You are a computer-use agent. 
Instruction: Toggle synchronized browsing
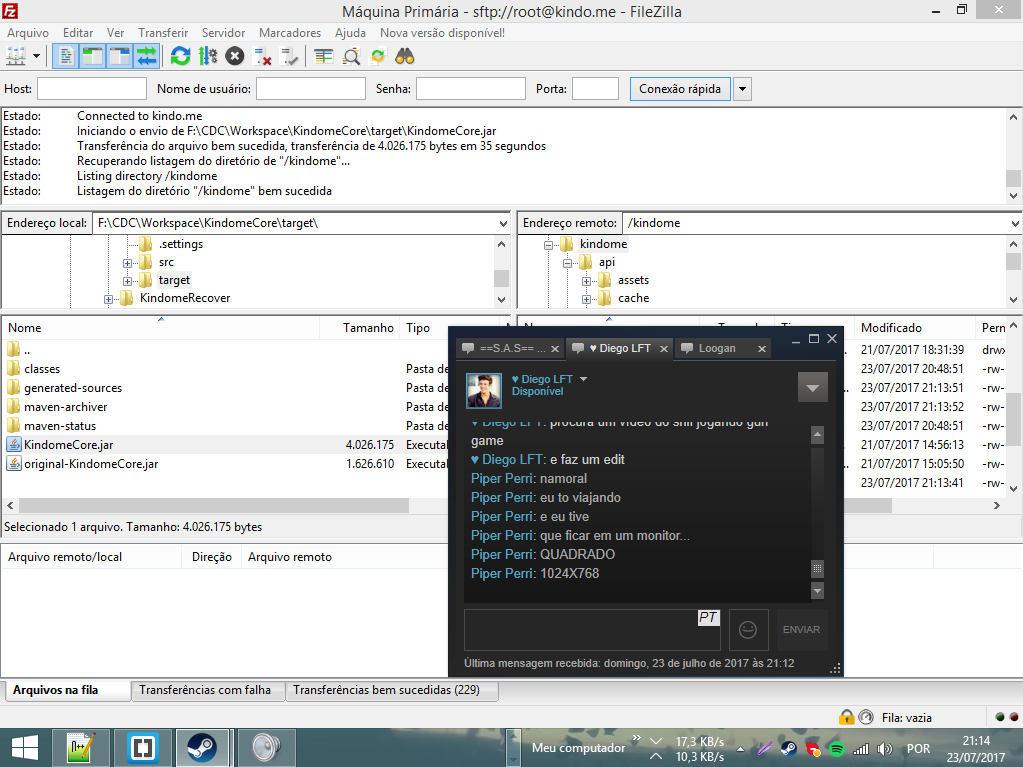(x=378, y=57)
